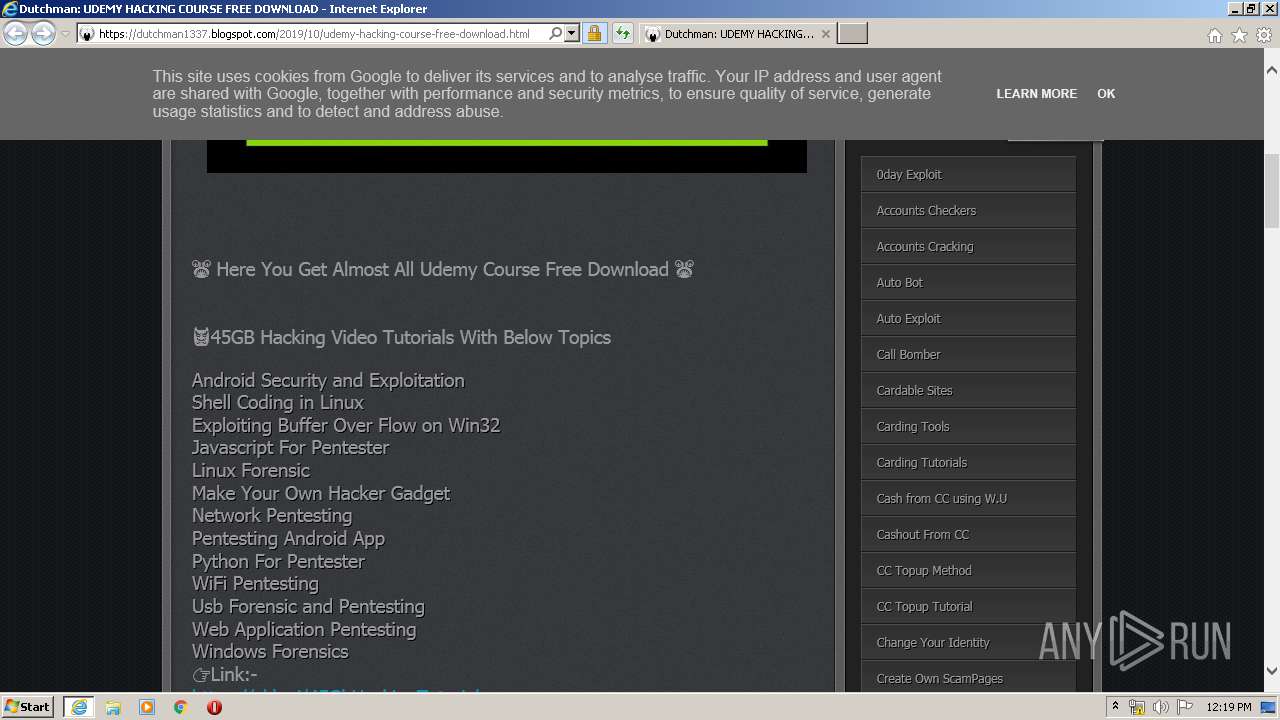The height and width of the screenshot is (720, 1280).
Task: Open the CC Topup Tutorial category
Action: tap(968, 606)
